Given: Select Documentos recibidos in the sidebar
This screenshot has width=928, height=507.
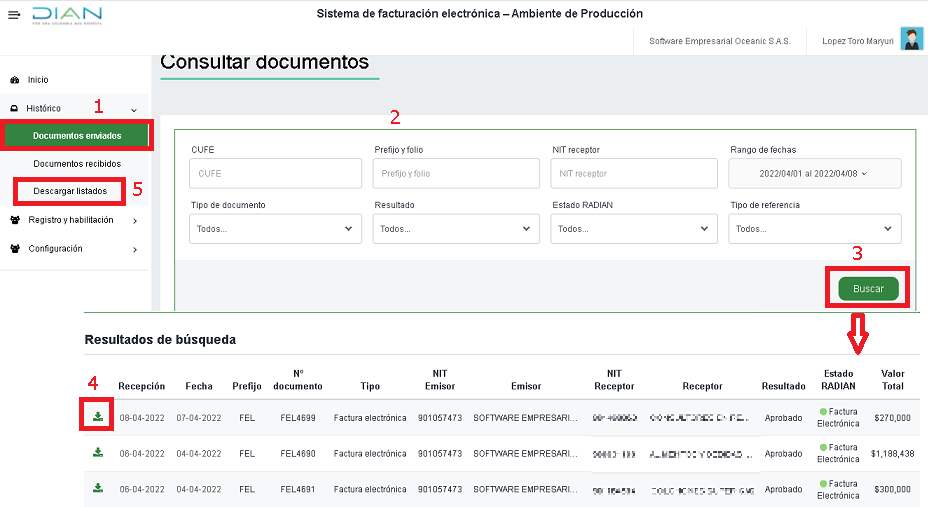Looking at the screenshot, I should coord(77,164).
